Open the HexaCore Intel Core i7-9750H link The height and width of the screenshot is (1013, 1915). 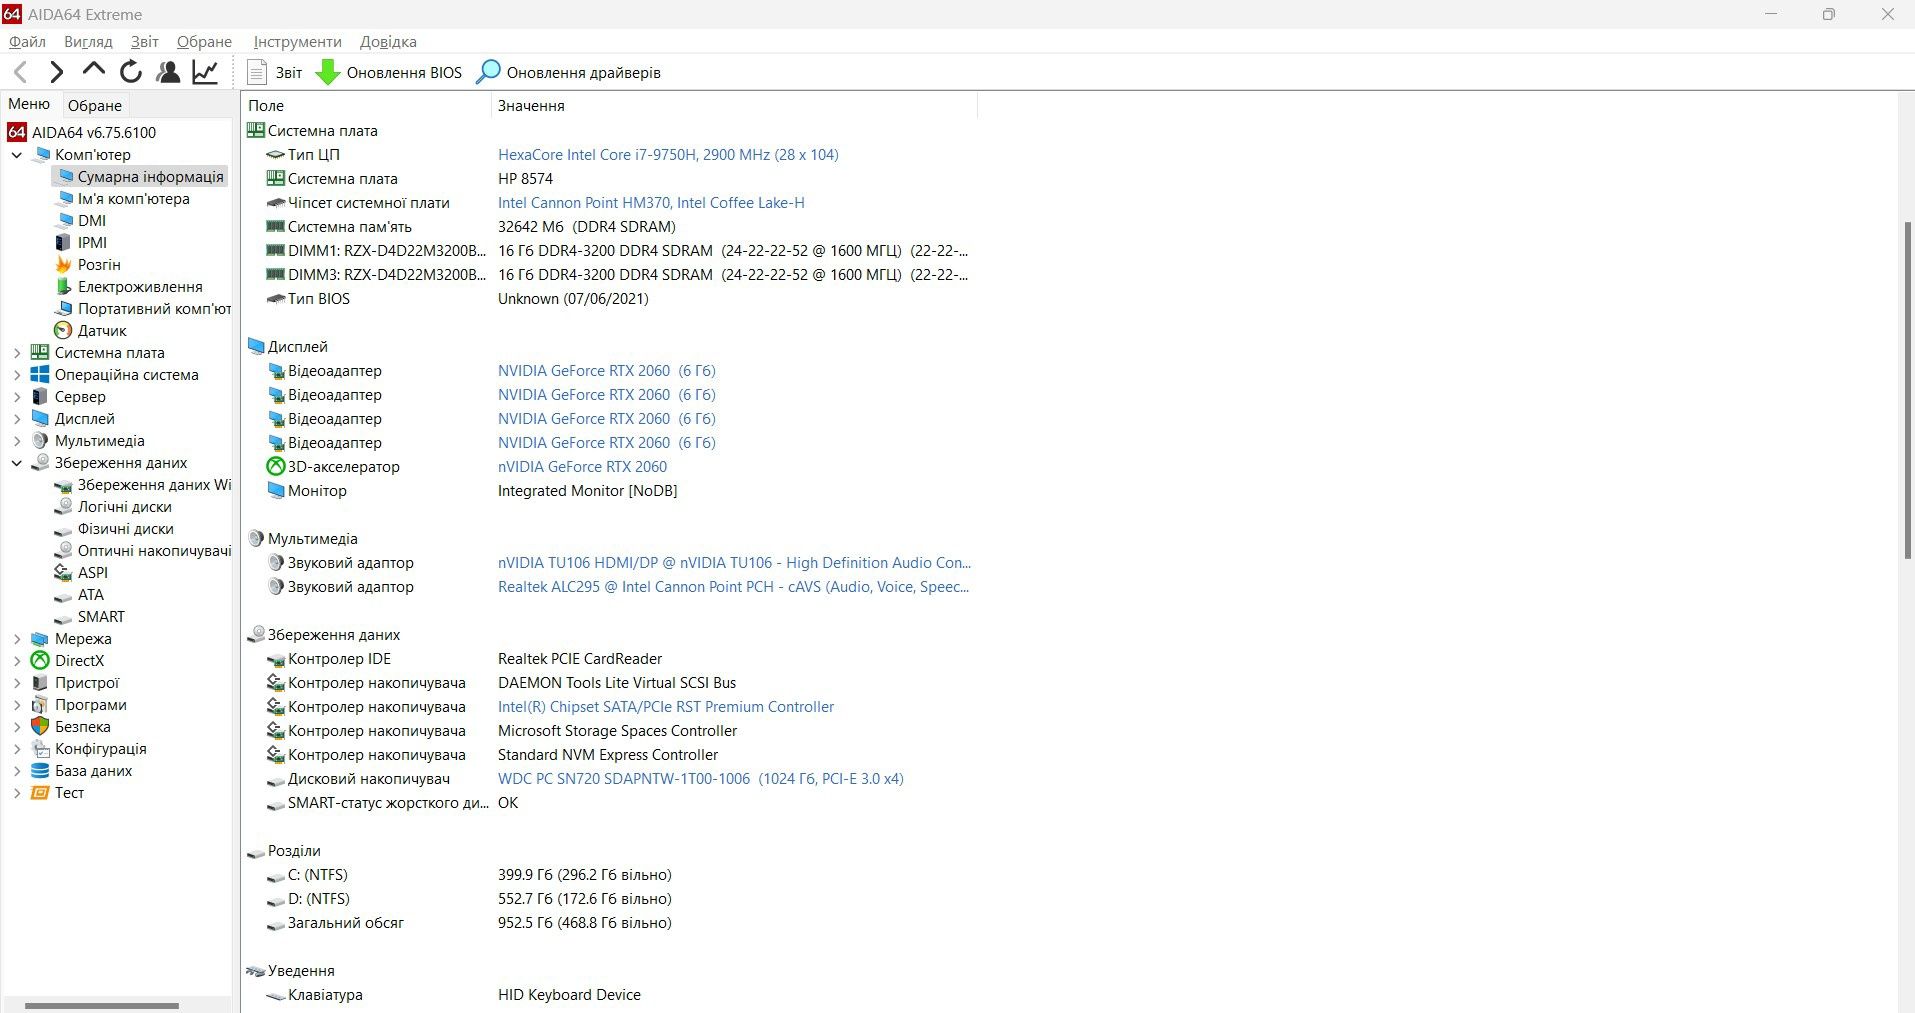coord(668,155)
